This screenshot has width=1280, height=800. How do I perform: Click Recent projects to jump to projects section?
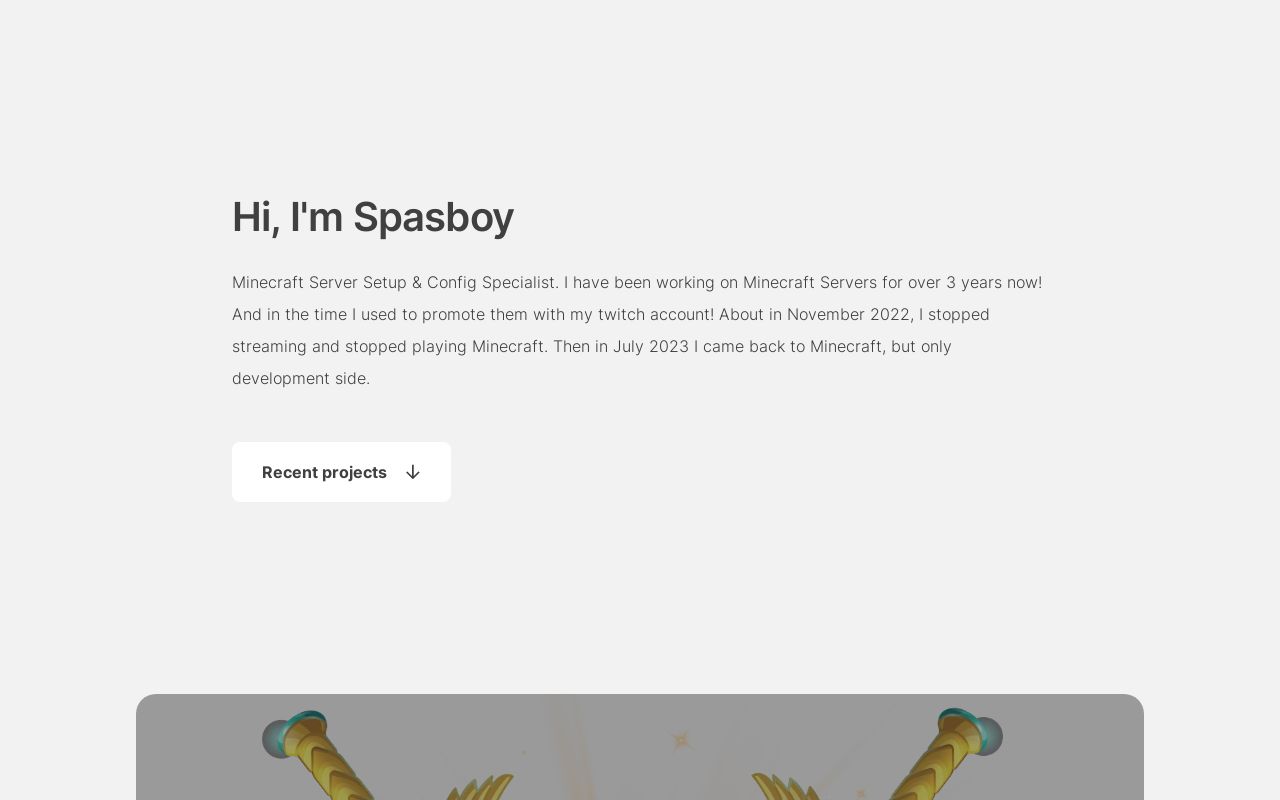click(324, 472)
